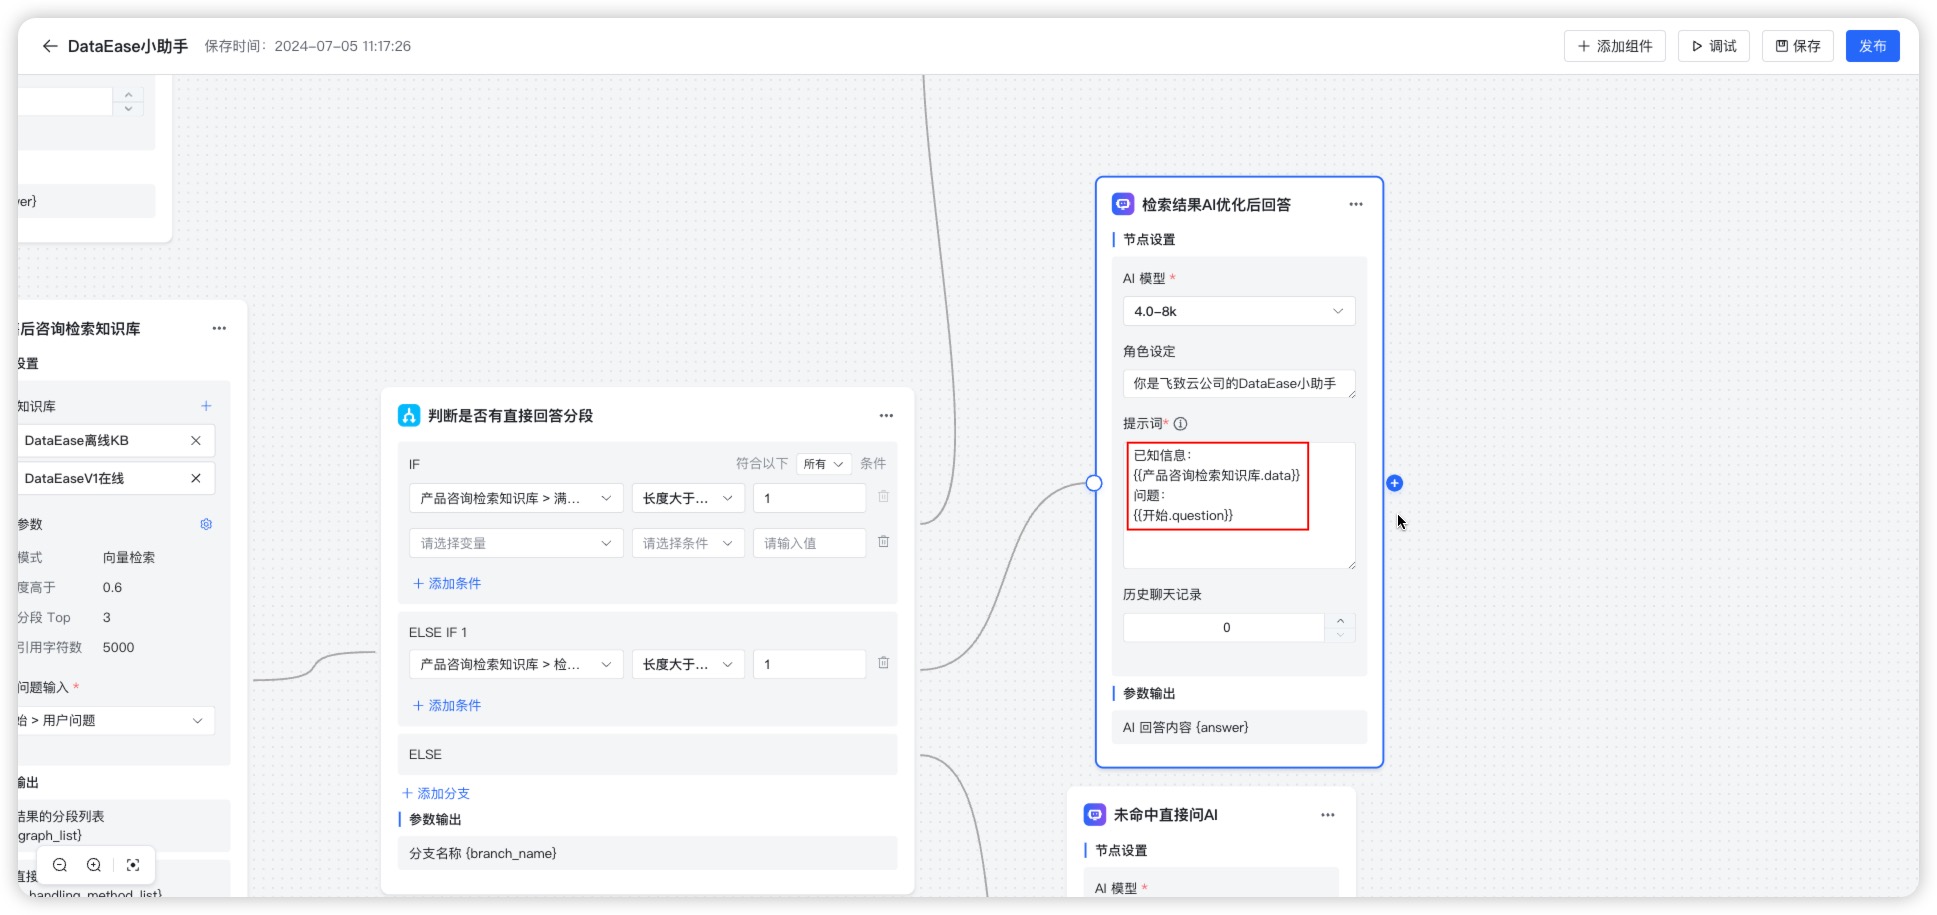Click the 向量检索 mode value
This screenshot has height=915, width=1937.
pos(128,557)
